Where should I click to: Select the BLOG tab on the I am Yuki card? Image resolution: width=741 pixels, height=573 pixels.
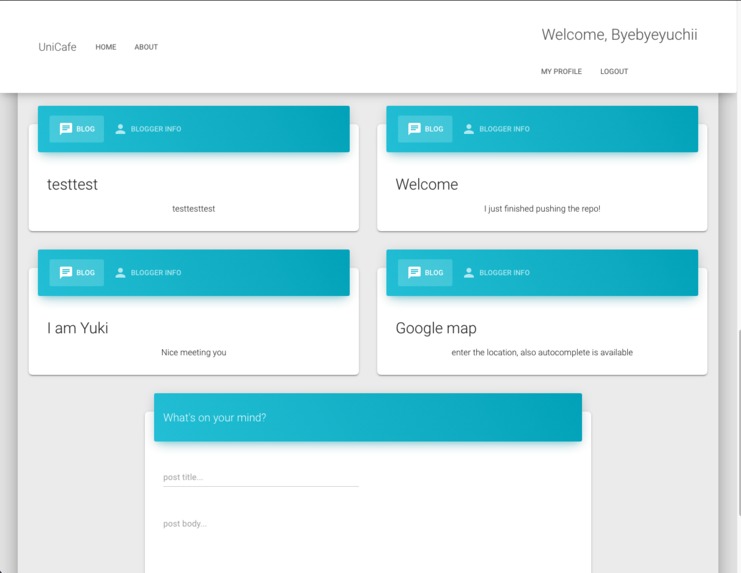click(77, 273)
